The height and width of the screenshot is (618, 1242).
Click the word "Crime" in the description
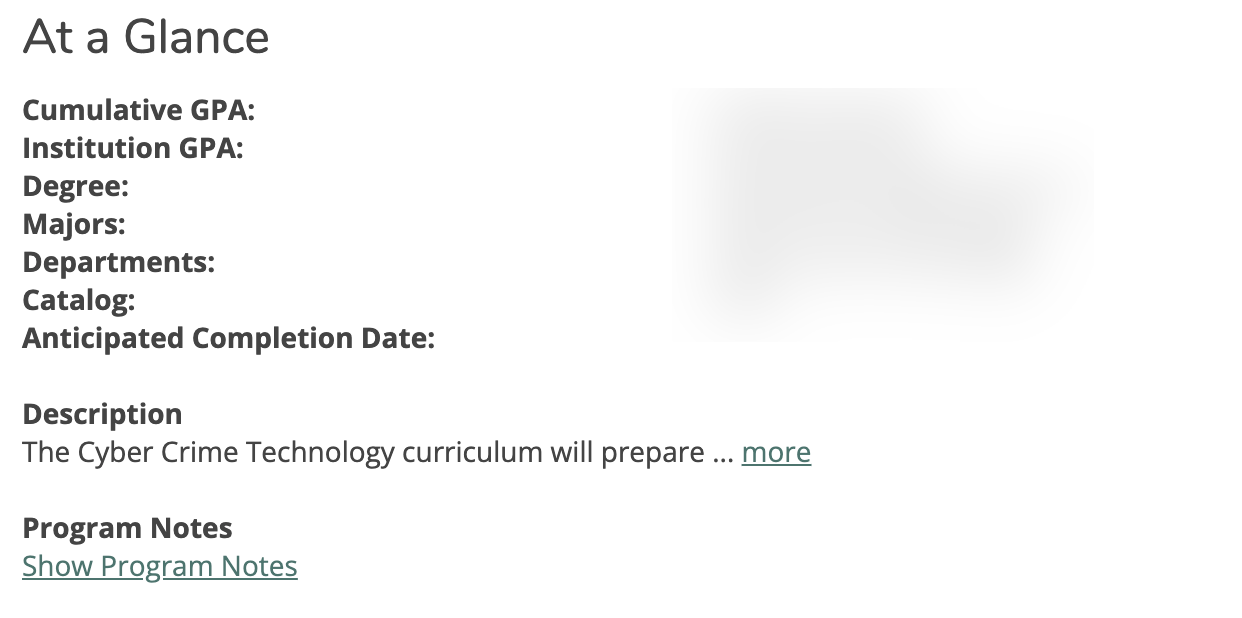pos(199,453)
